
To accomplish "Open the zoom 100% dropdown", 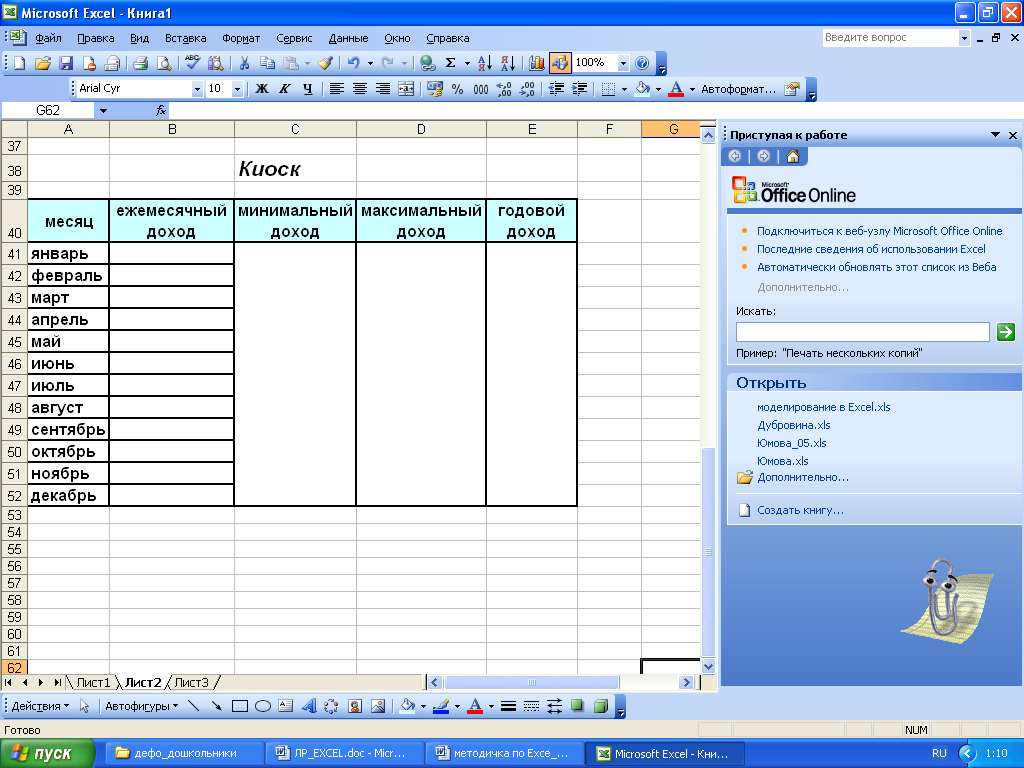I will tap(623, 63).
